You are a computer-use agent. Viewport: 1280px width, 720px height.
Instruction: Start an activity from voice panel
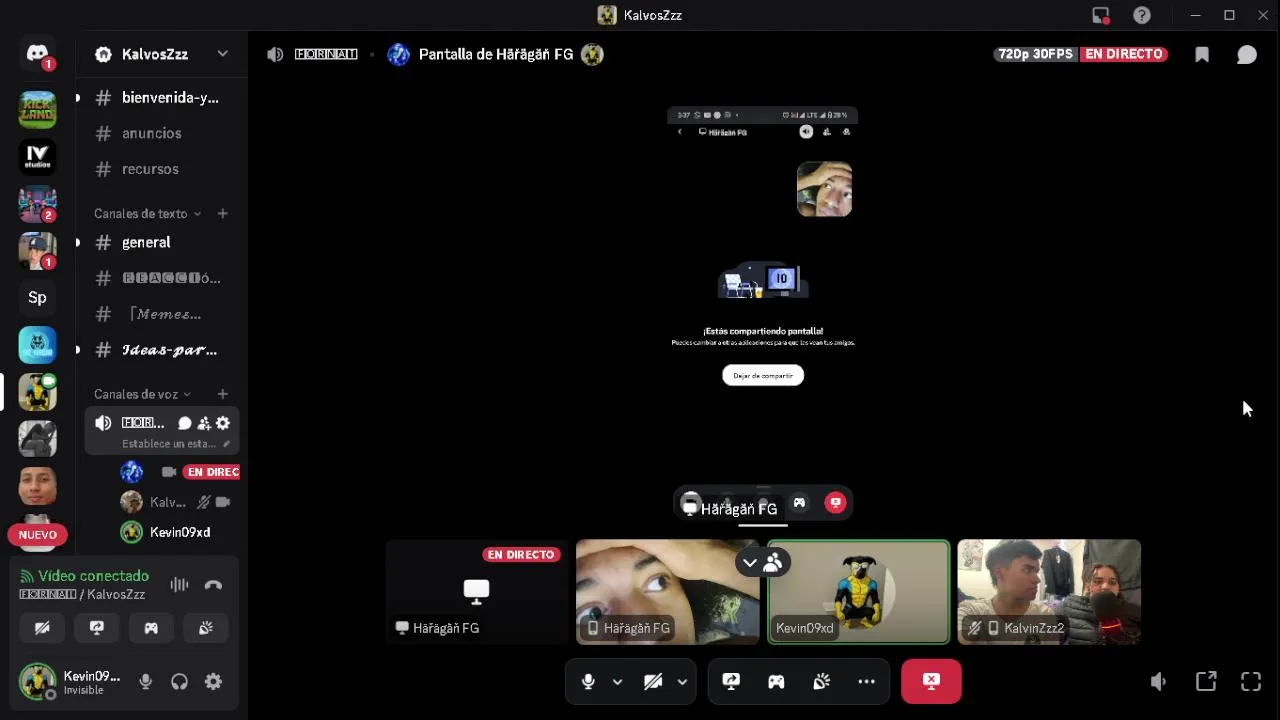point(151,628)
